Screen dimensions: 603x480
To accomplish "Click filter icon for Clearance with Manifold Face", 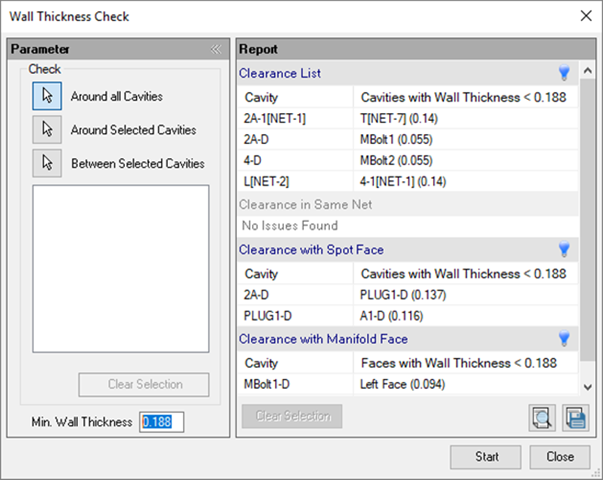I will click(x=563, y=339).
